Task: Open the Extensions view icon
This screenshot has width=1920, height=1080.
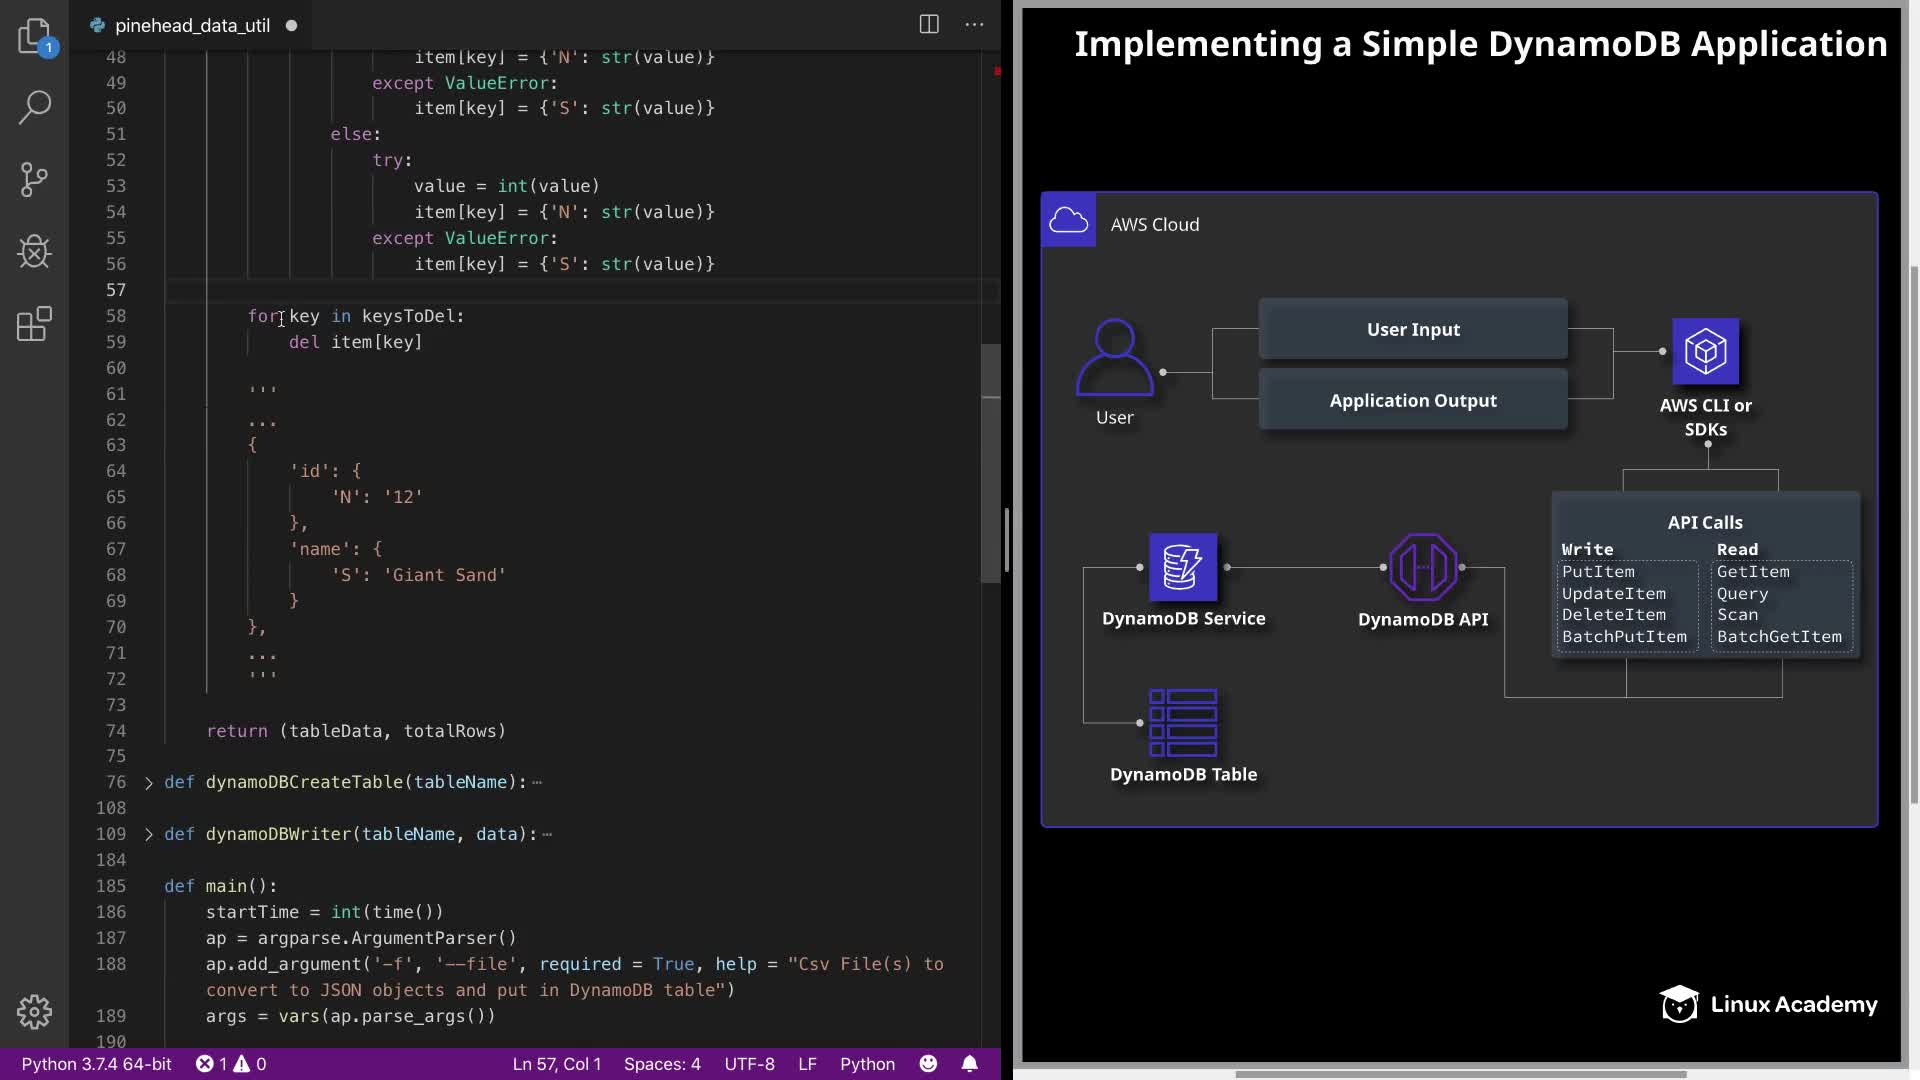Action: coord(34,324)
